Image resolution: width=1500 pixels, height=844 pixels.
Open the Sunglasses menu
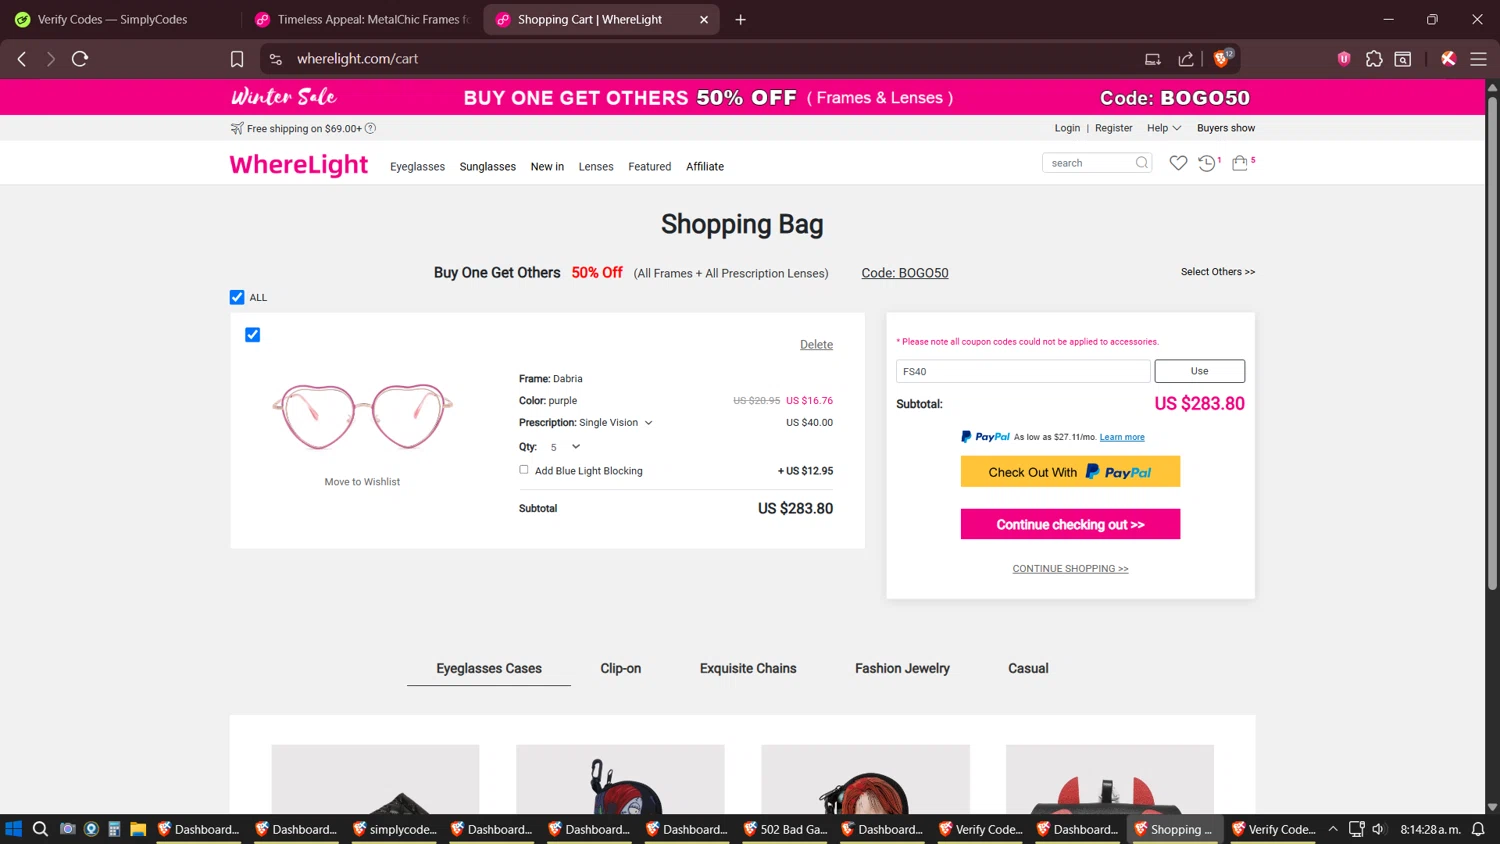tap(488, 167)
